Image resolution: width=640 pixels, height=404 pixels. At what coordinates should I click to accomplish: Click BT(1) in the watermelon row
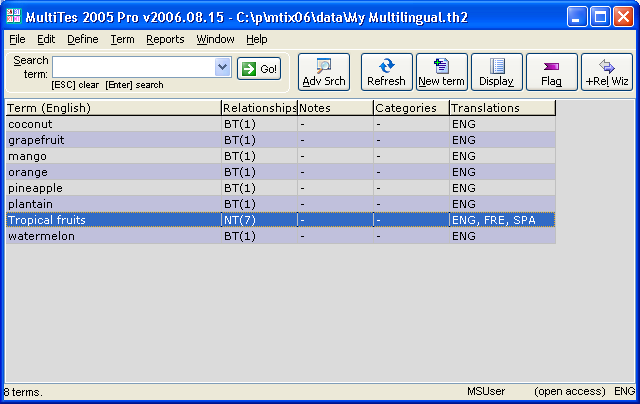(x=240, y=236)
